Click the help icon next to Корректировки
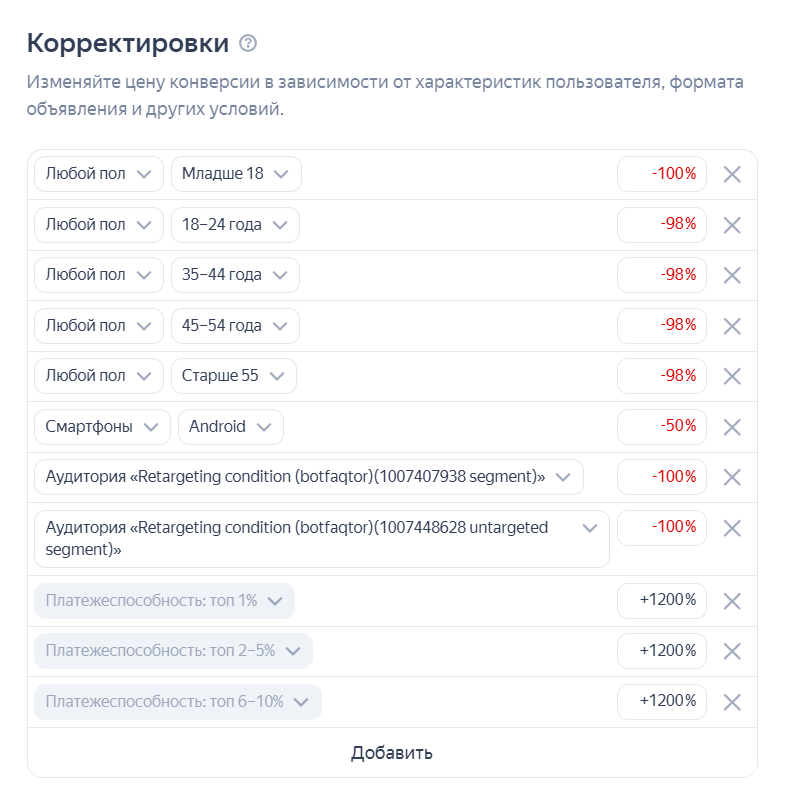786x790 pixels. [x=249, y=44]
